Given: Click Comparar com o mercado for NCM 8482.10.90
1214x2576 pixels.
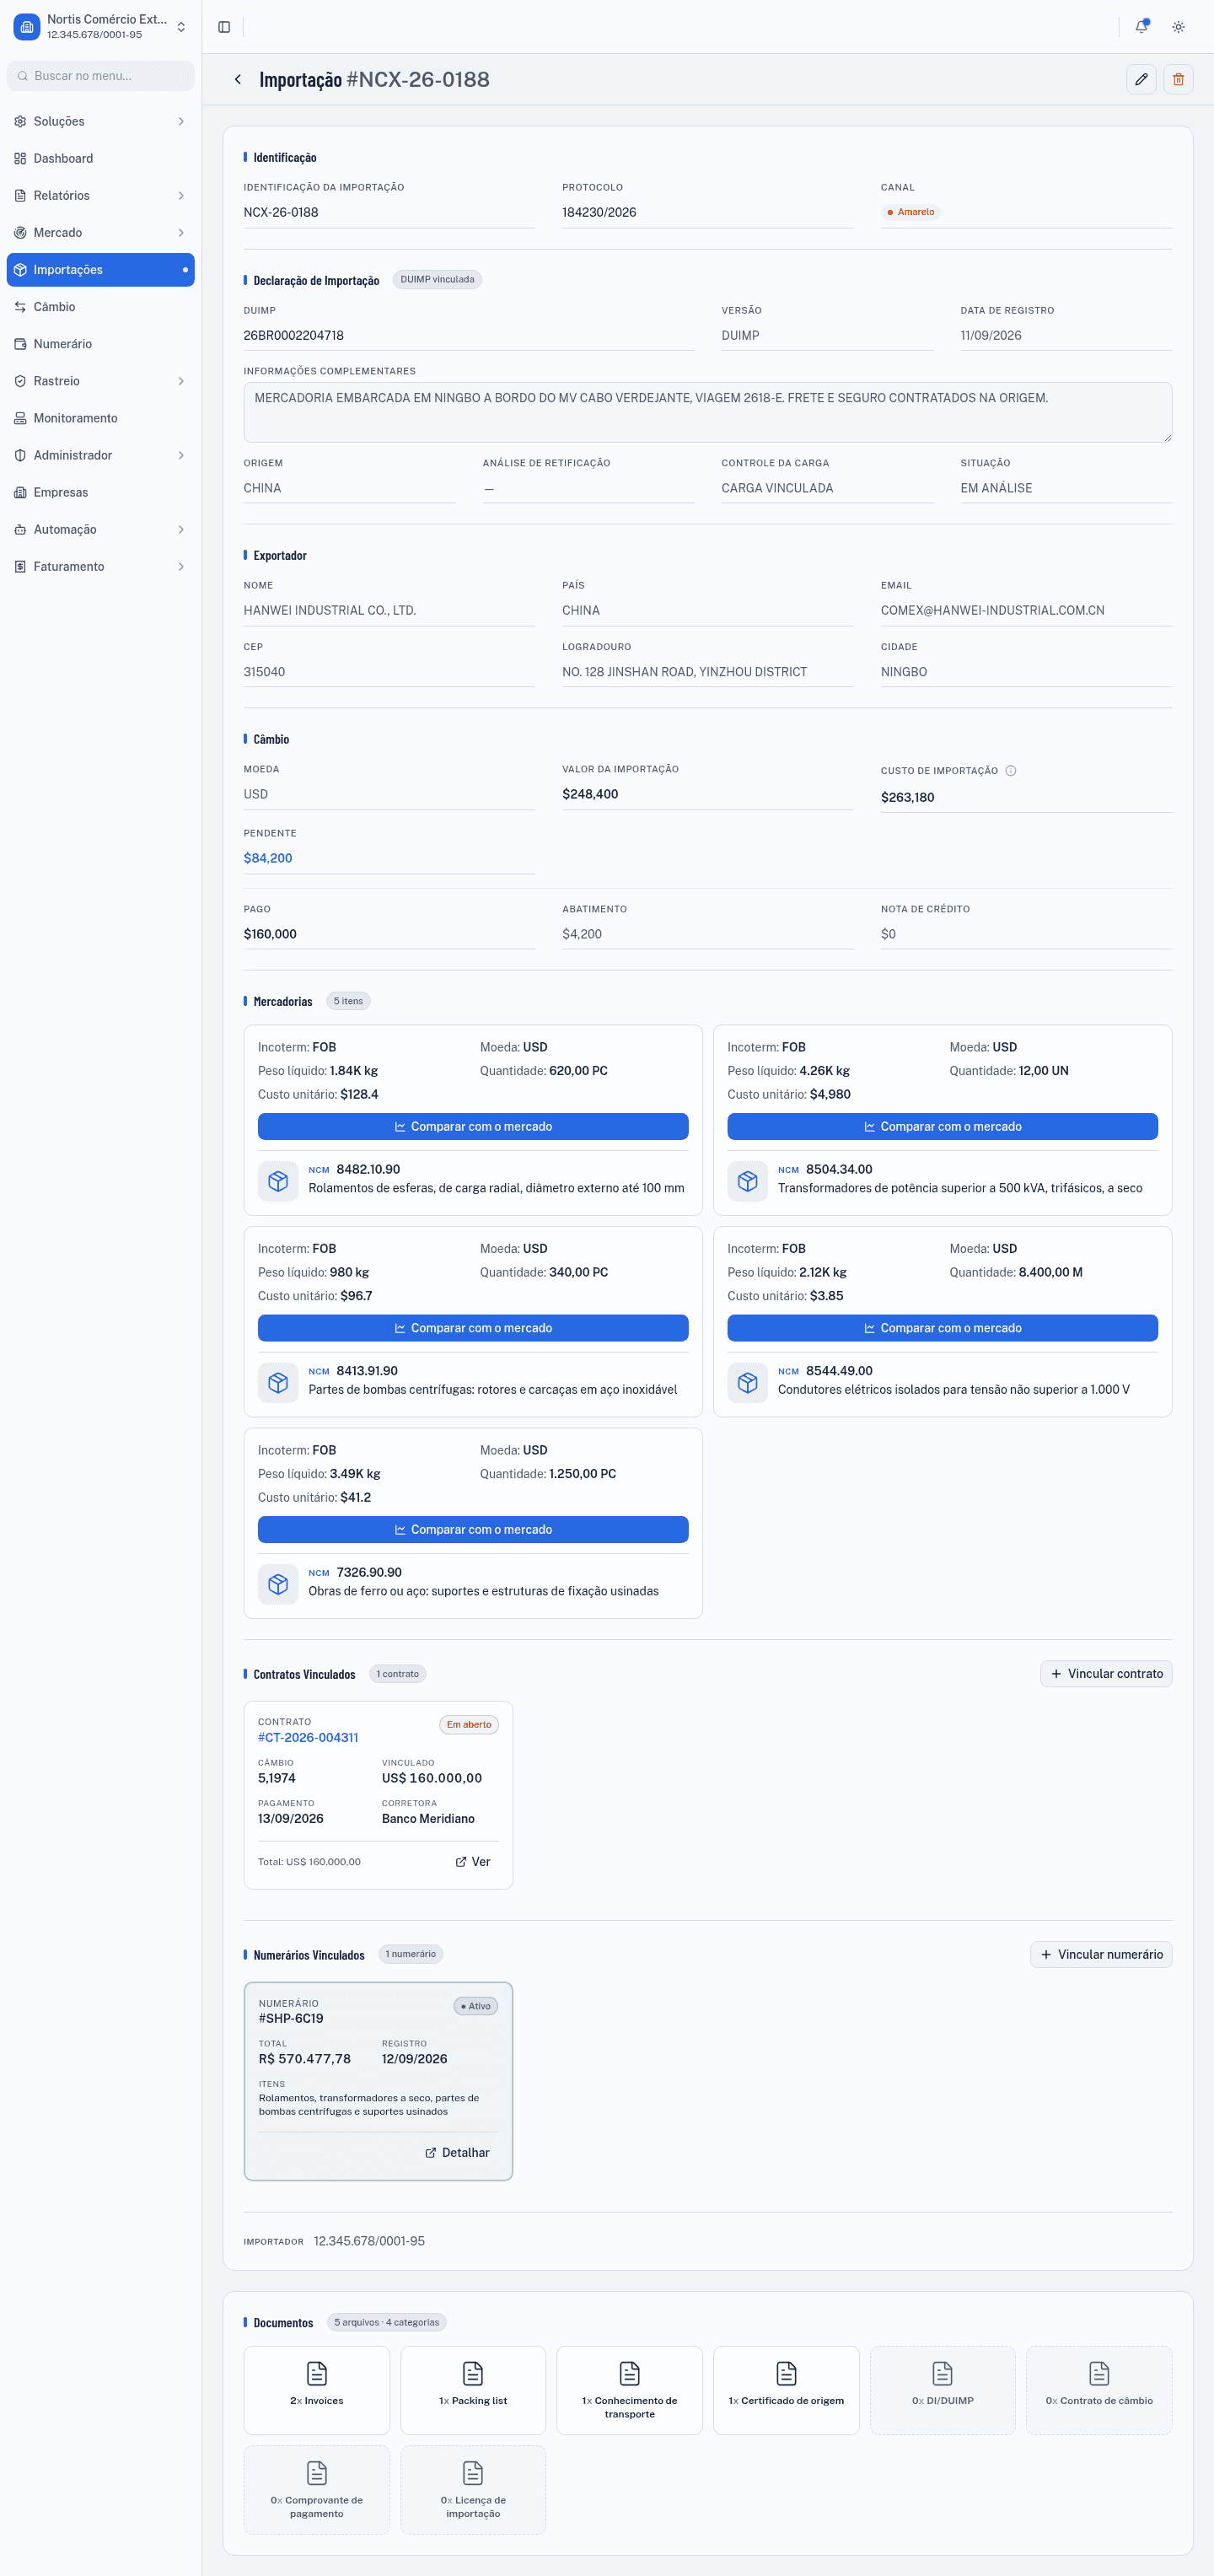Looking at the screenshot, I should (473, 1127).
